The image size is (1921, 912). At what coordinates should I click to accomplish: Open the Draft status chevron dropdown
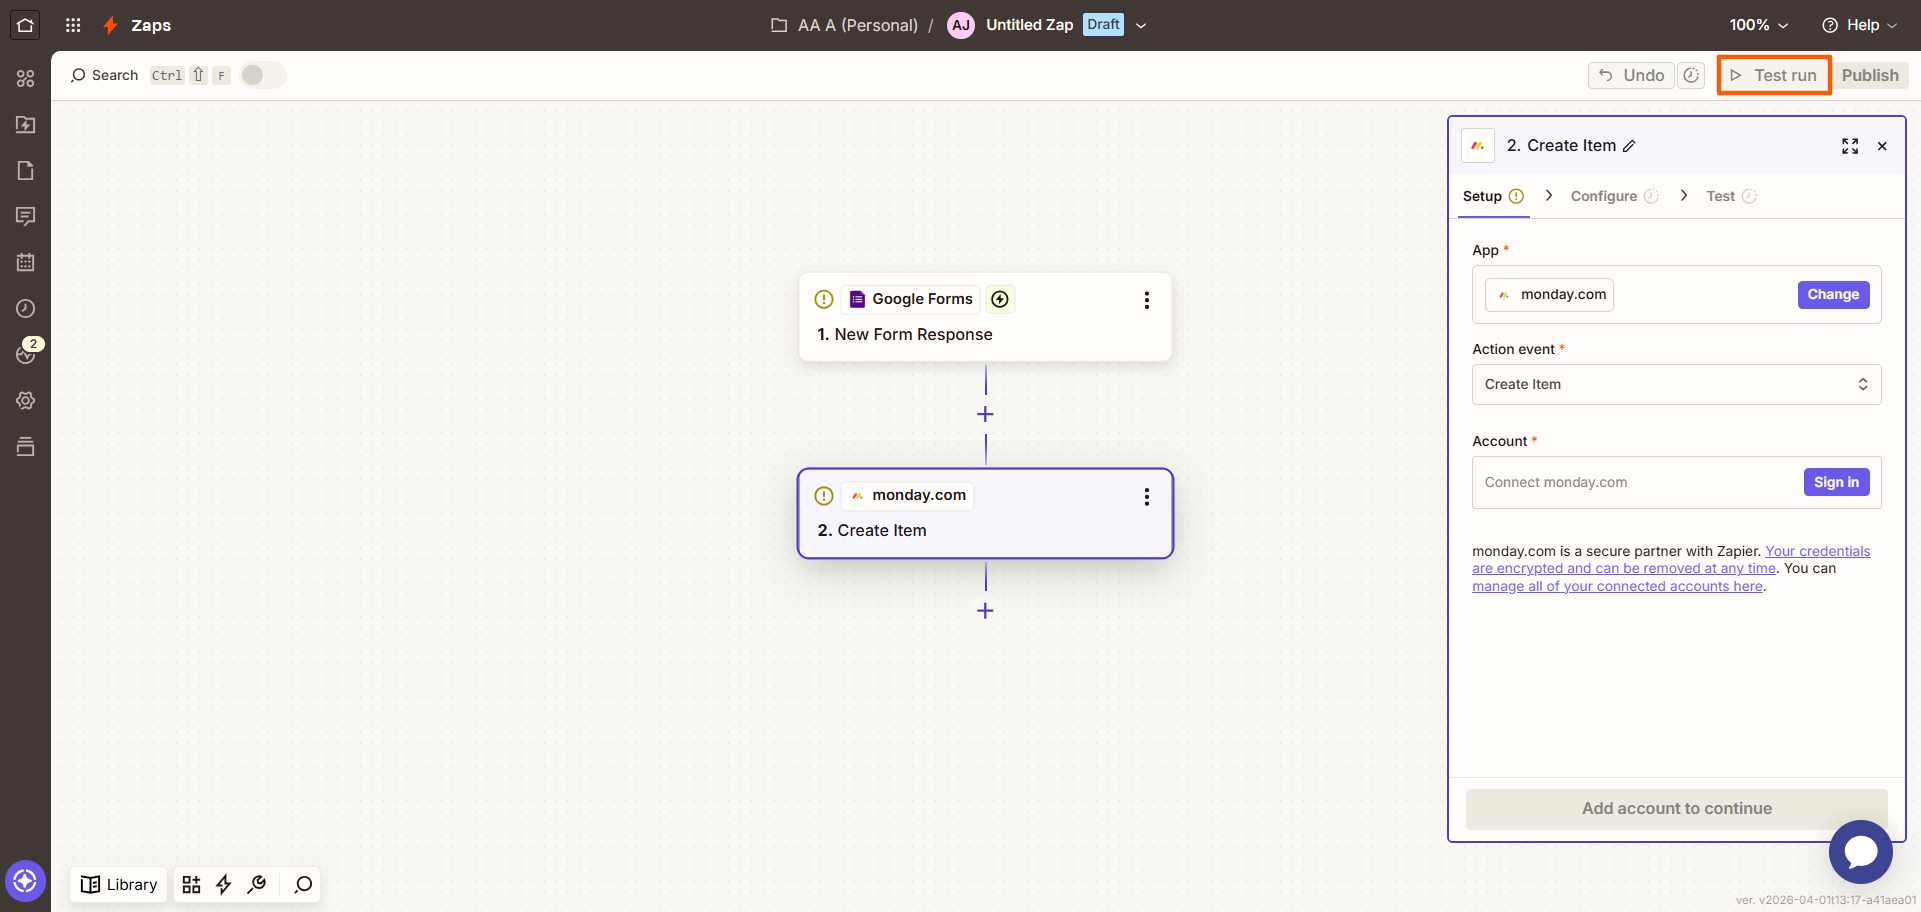coord(1141,25)
